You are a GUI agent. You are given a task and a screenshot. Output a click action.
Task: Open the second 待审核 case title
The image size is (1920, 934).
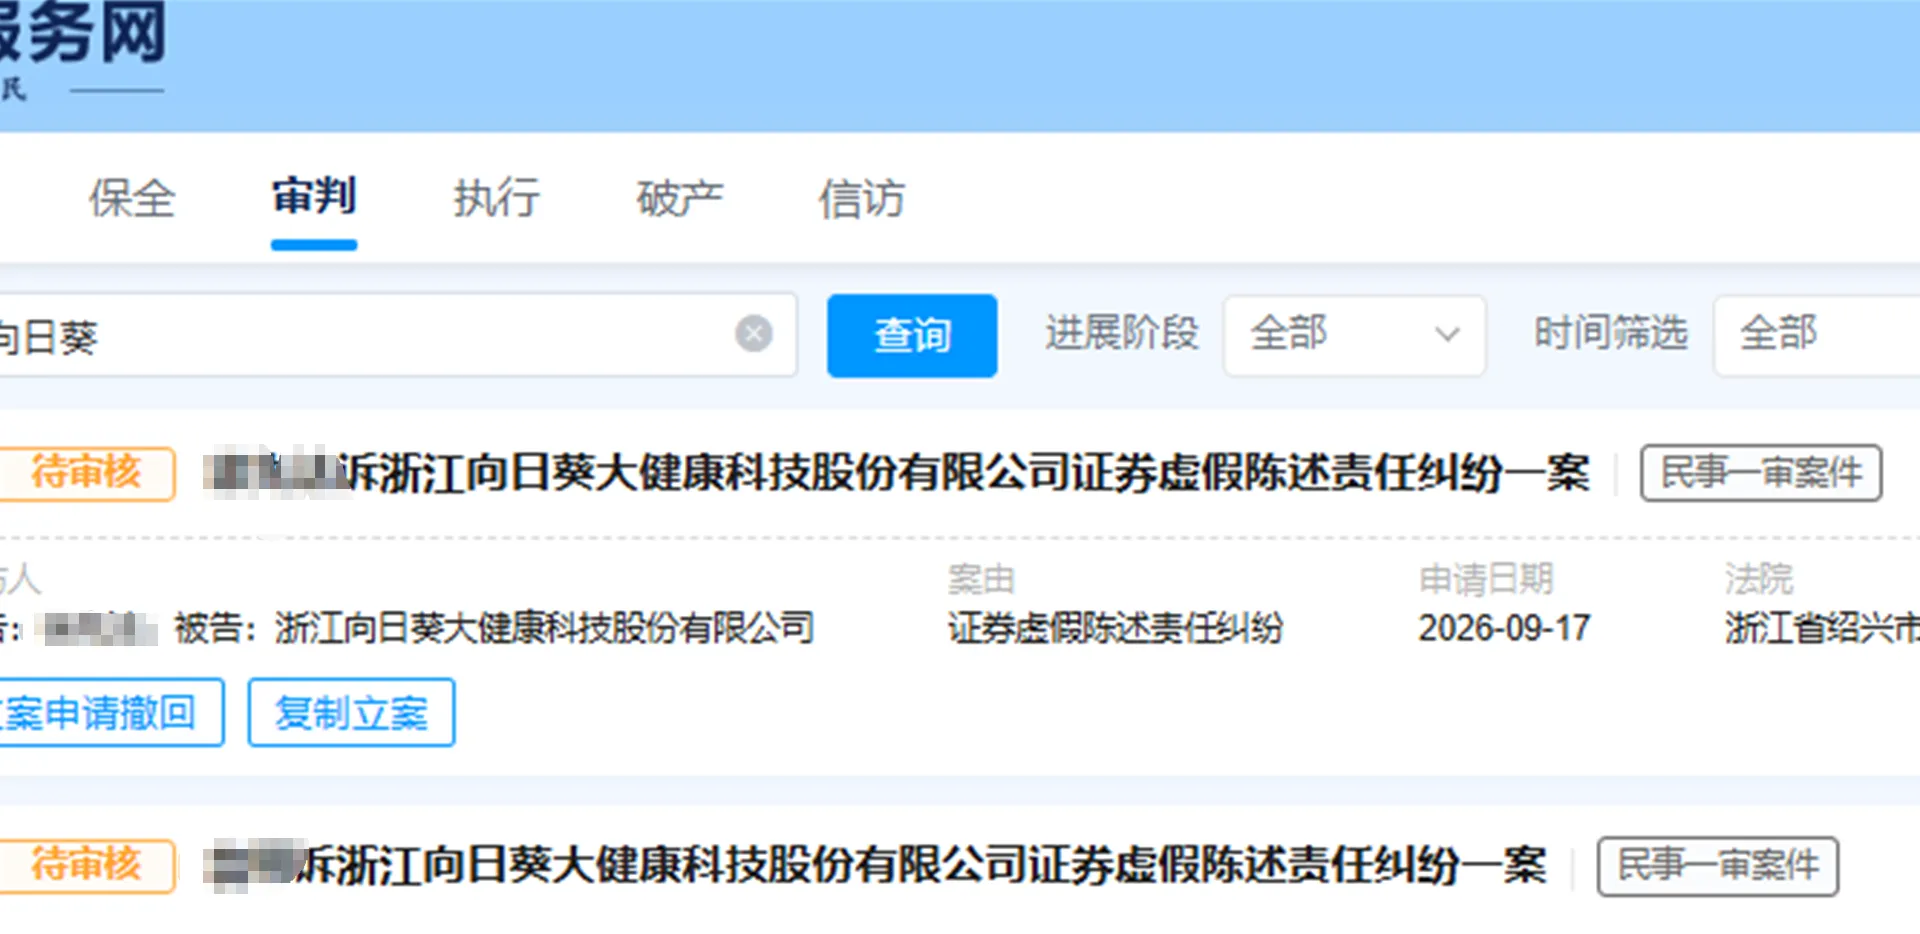(x=876, y=865)
